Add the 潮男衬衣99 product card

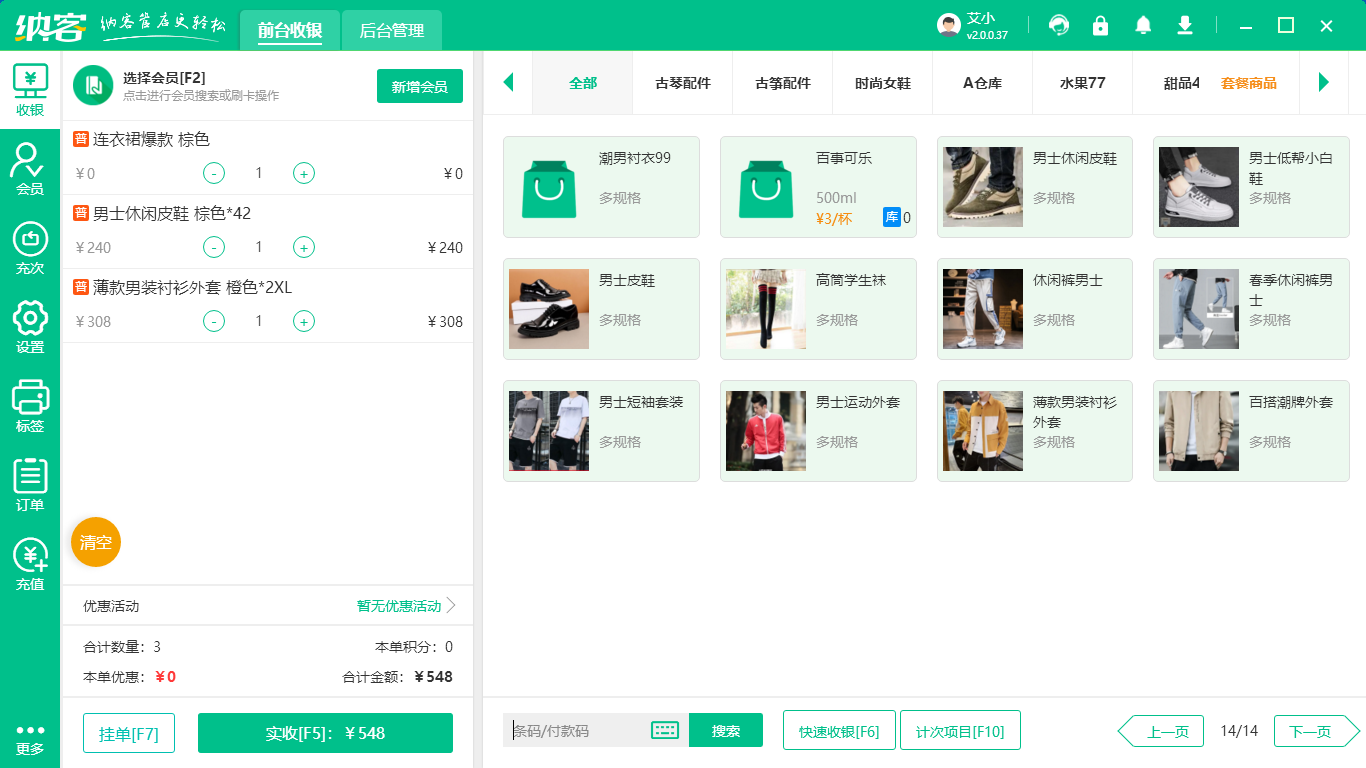[x=601, y=187]
